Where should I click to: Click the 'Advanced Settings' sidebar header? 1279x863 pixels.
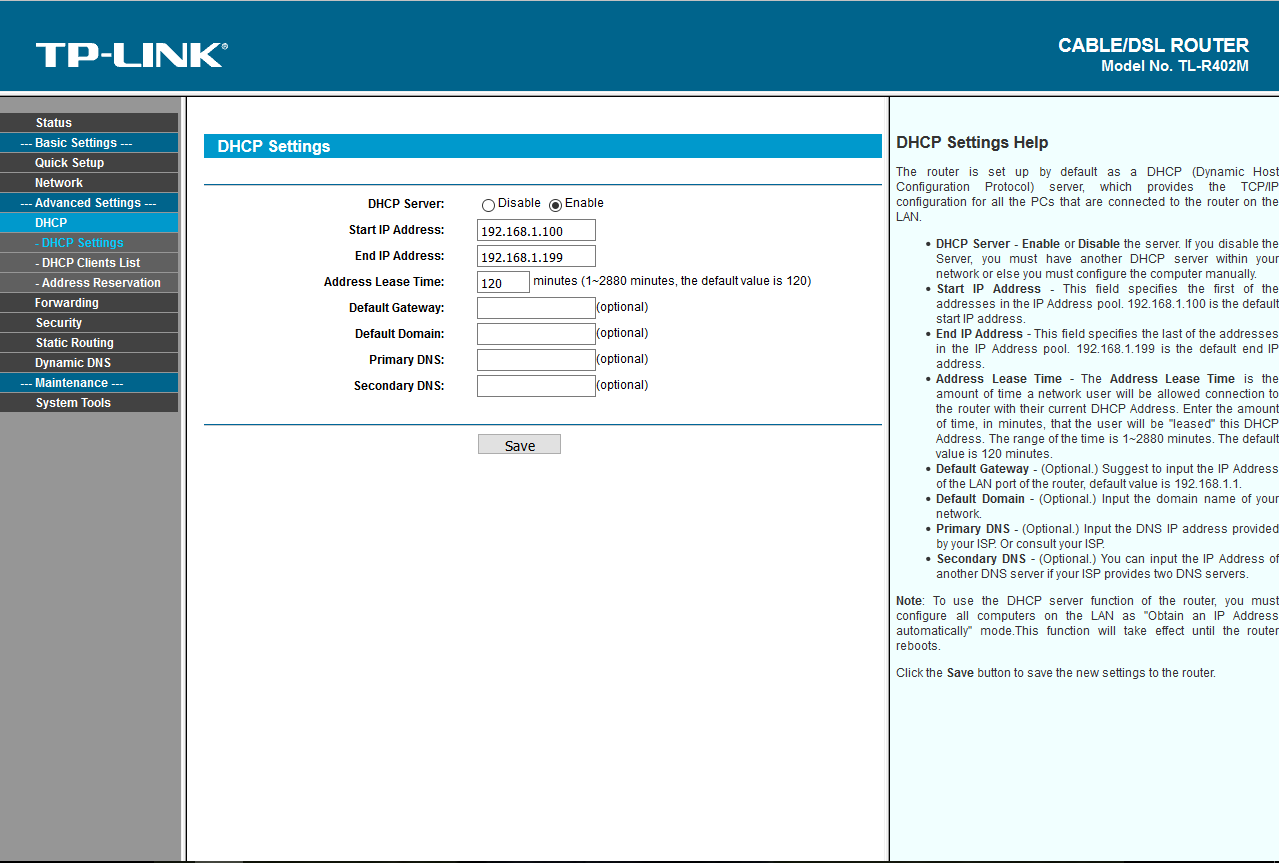[x=89, y=203]
